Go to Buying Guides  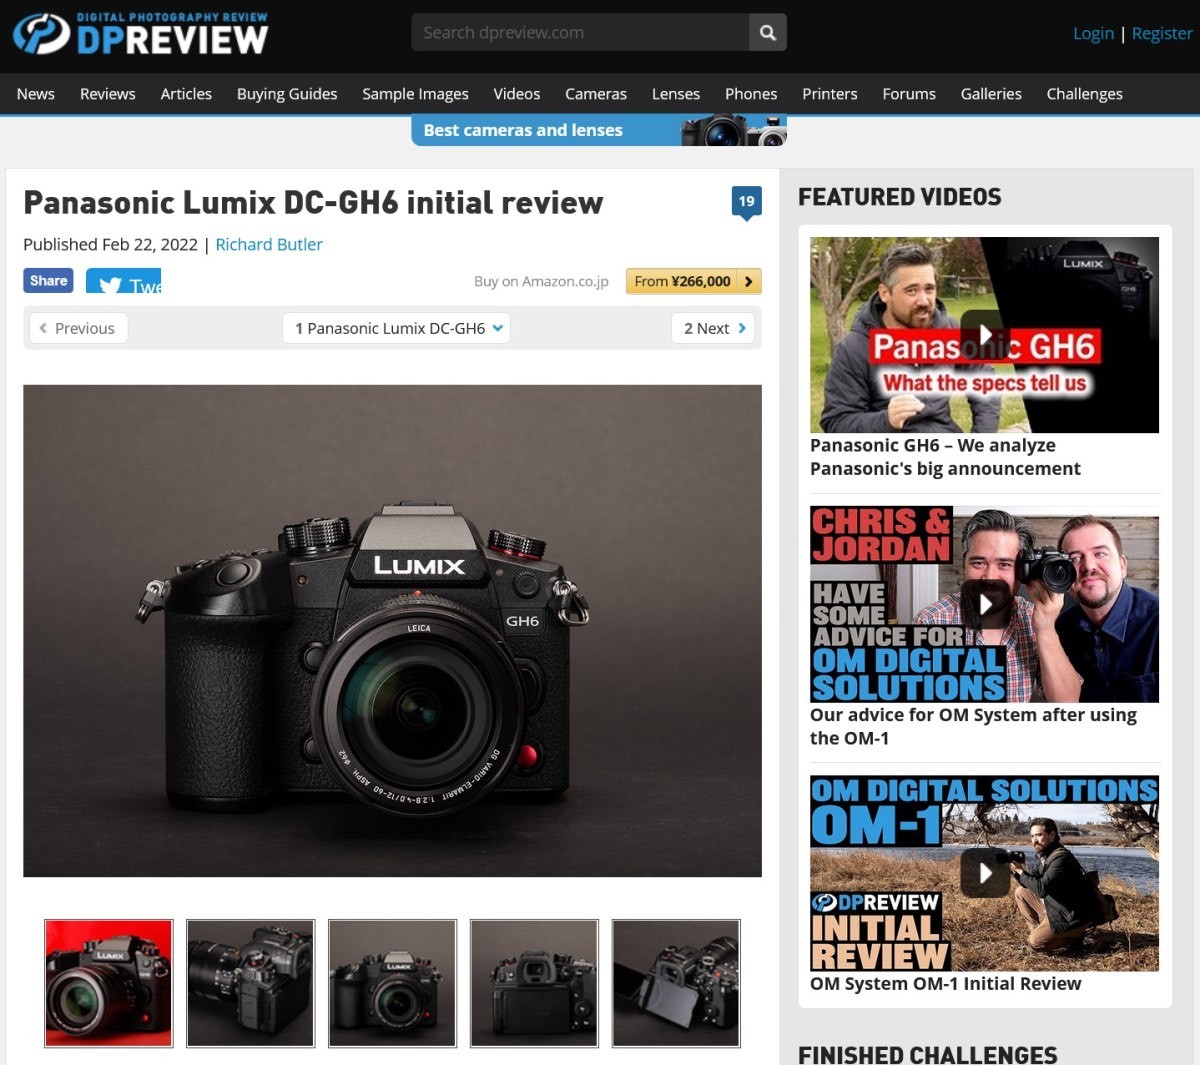[287, 94]
